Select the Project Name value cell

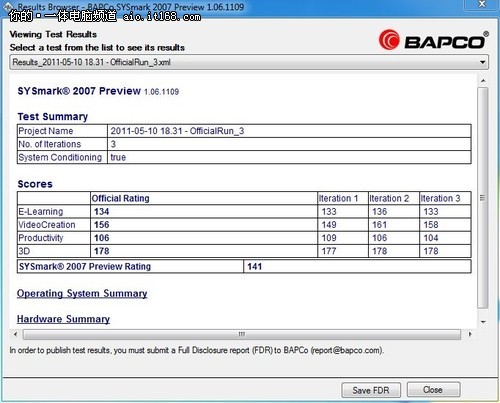[289, 131]
